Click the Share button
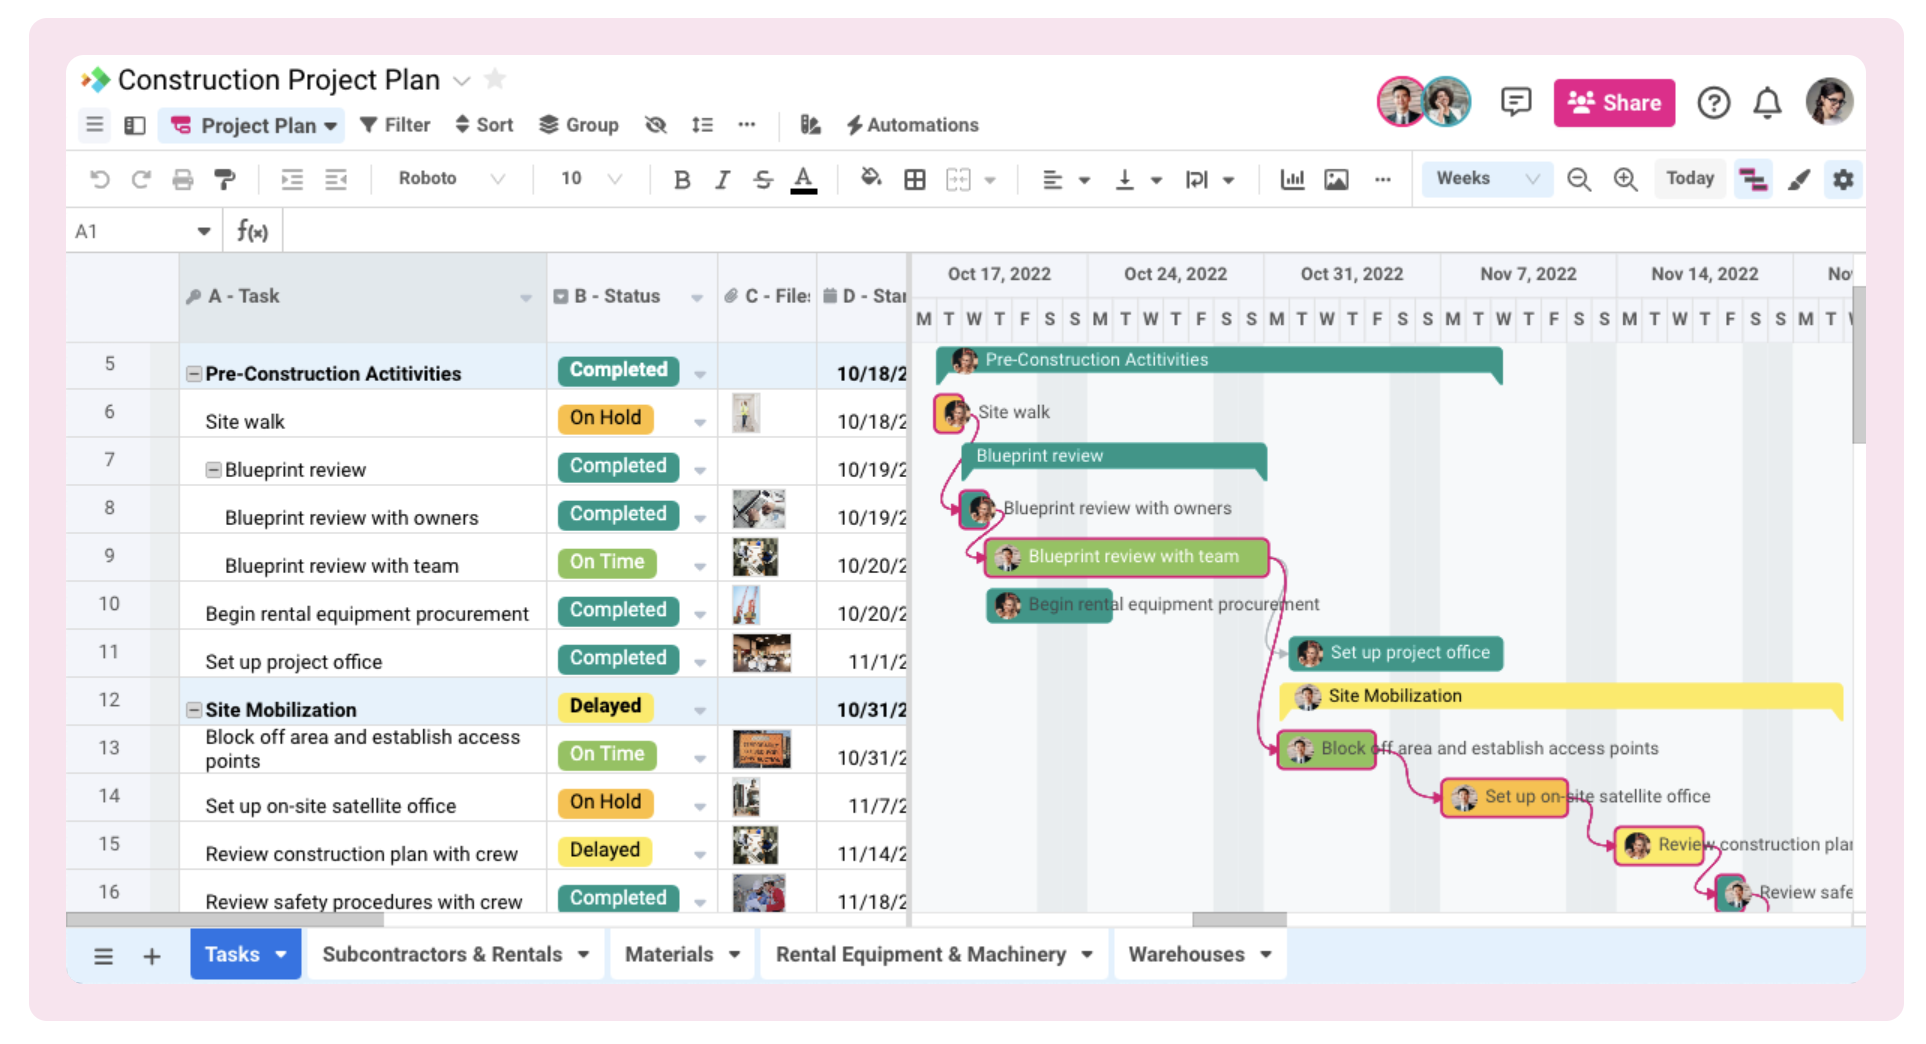 click(1613, 102)
